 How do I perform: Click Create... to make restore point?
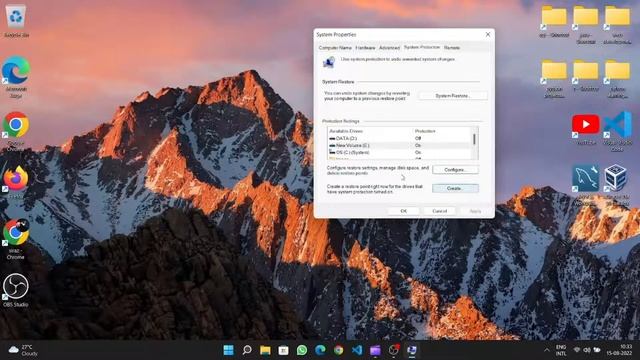coord(455,188)
